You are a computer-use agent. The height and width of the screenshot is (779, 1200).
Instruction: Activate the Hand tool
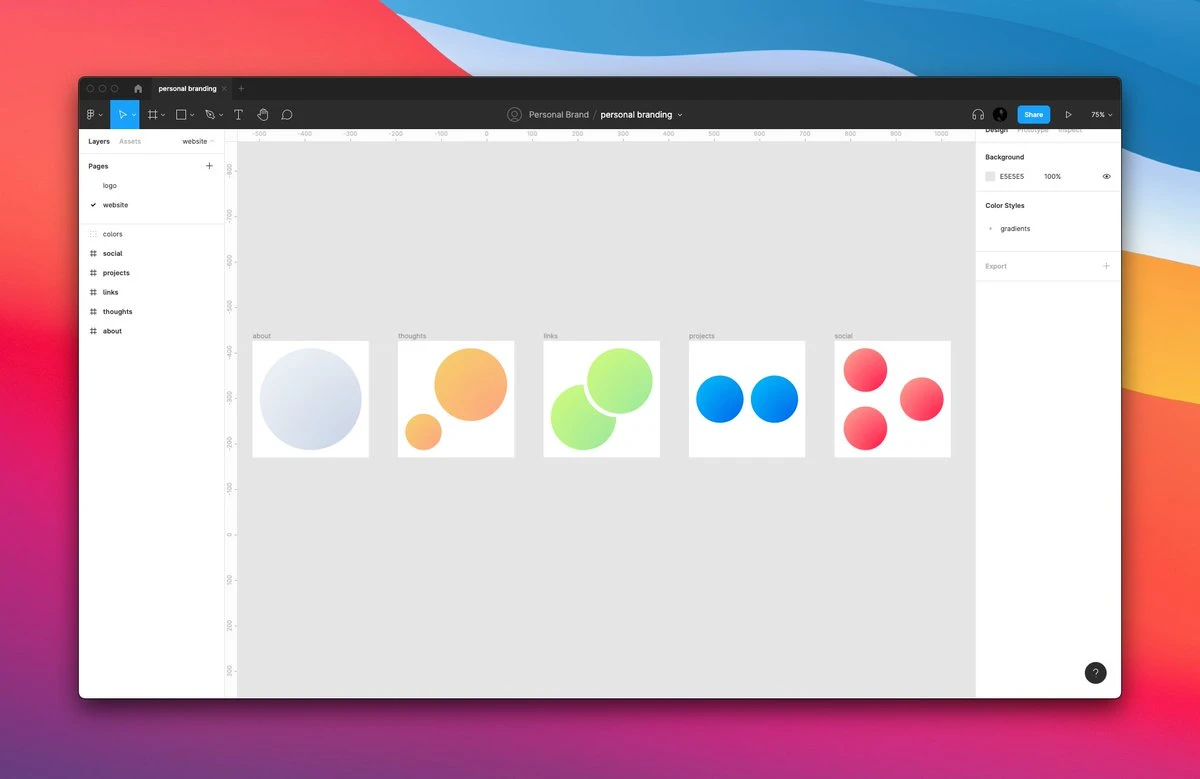coord(262,115)
